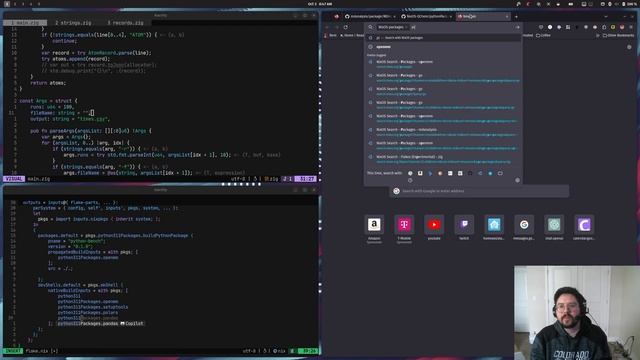Switch to workspace 1 in top bar
Image resolution: width=640 pixels, height=360 pixels.
[7, 4]
